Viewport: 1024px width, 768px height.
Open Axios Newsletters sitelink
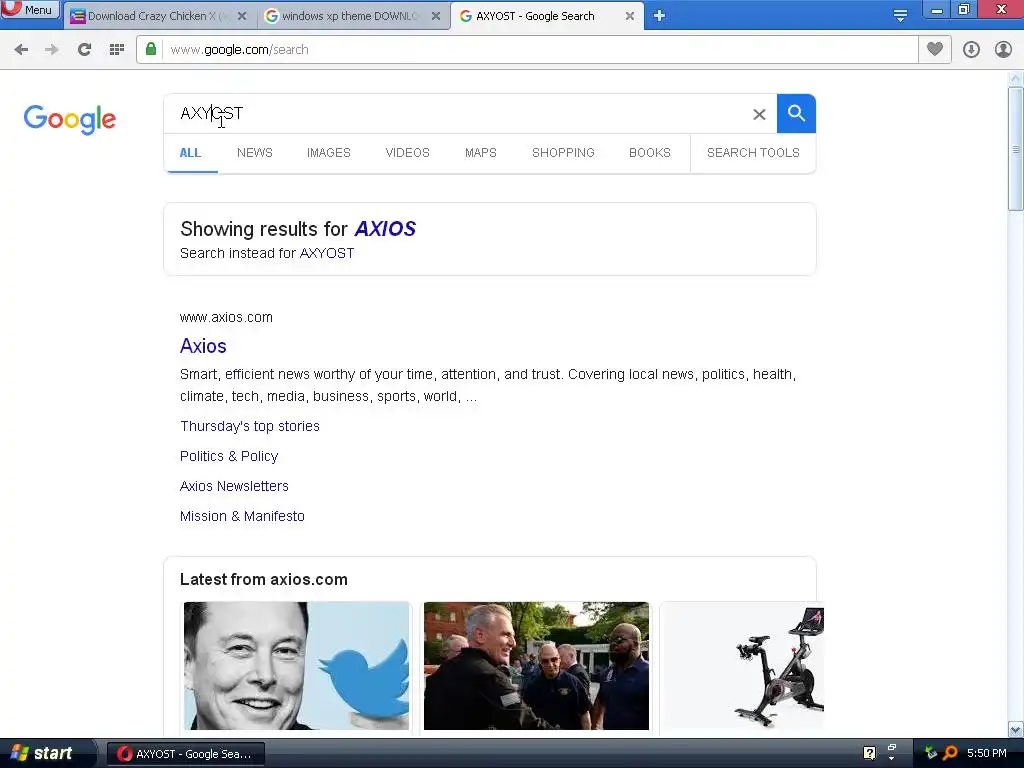click(x=234, y=487)
